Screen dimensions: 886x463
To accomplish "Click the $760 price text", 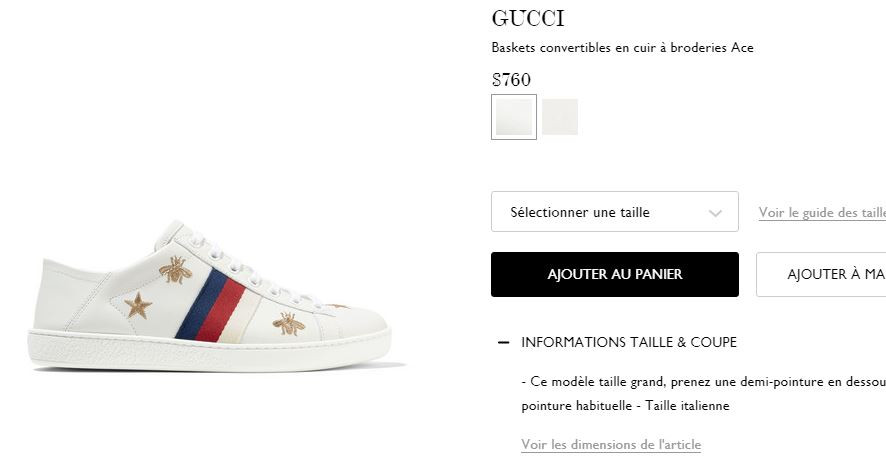I will [x=511, y=79].
